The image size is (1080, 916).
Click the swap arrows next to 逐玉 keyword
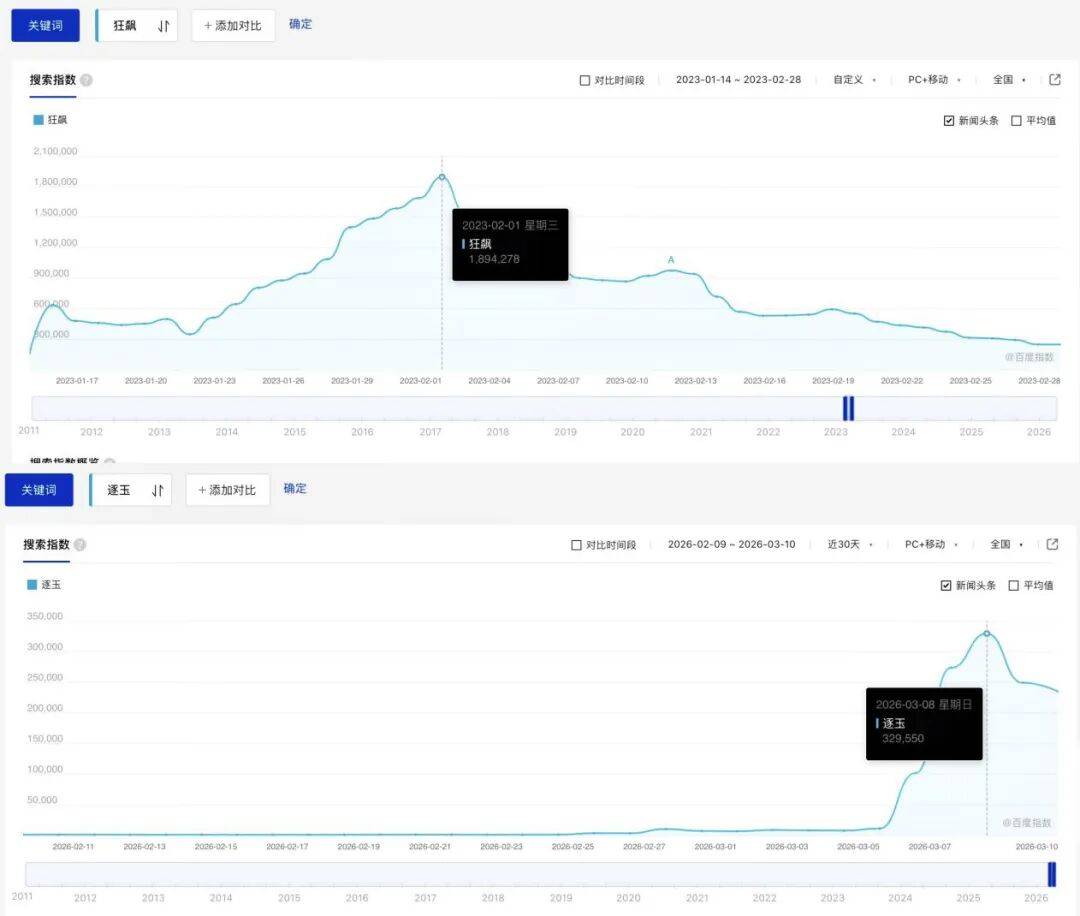click(x=158, y=490)
